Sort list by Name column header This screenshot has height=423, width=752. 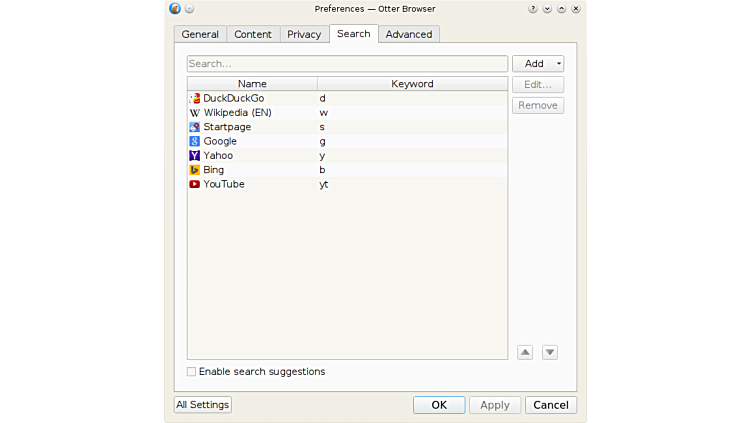[x=252, y=84]
